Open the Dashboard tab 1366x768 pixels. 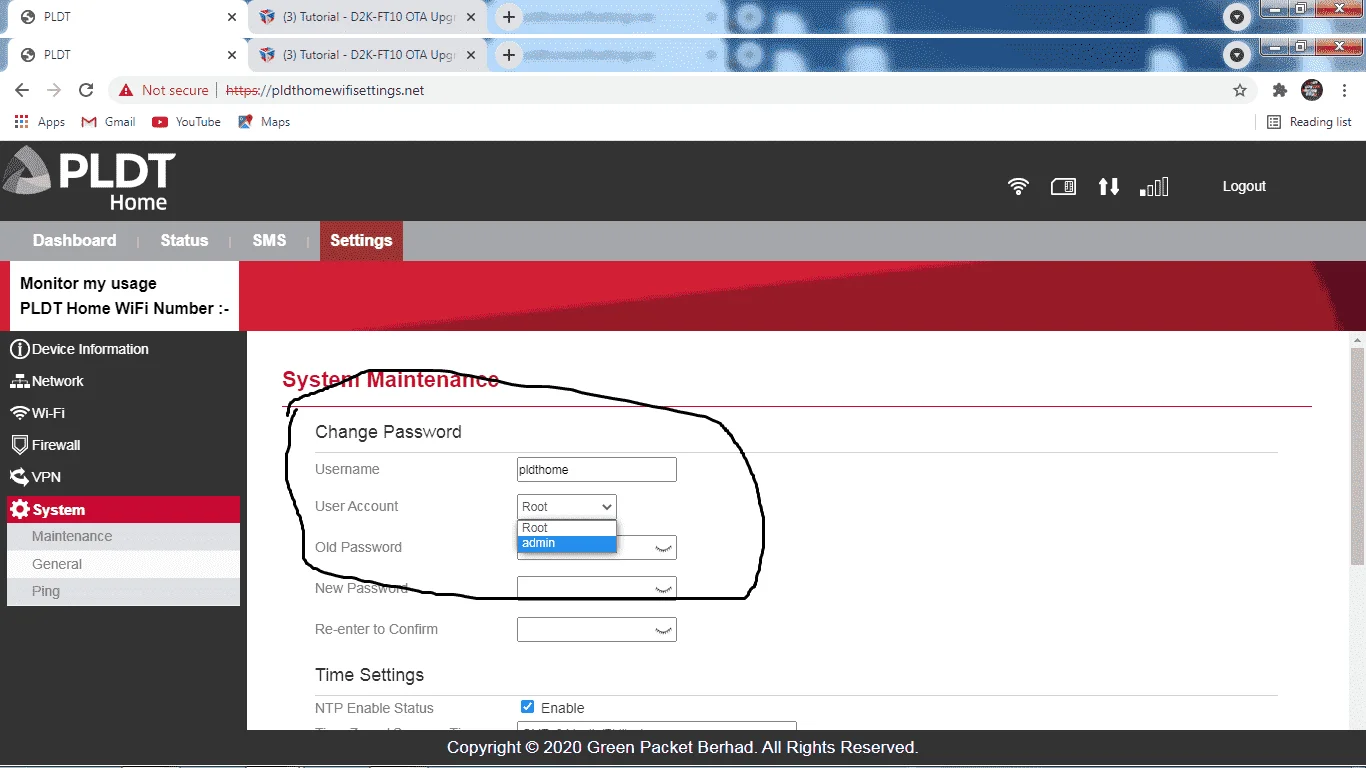(x=74, y=240)
